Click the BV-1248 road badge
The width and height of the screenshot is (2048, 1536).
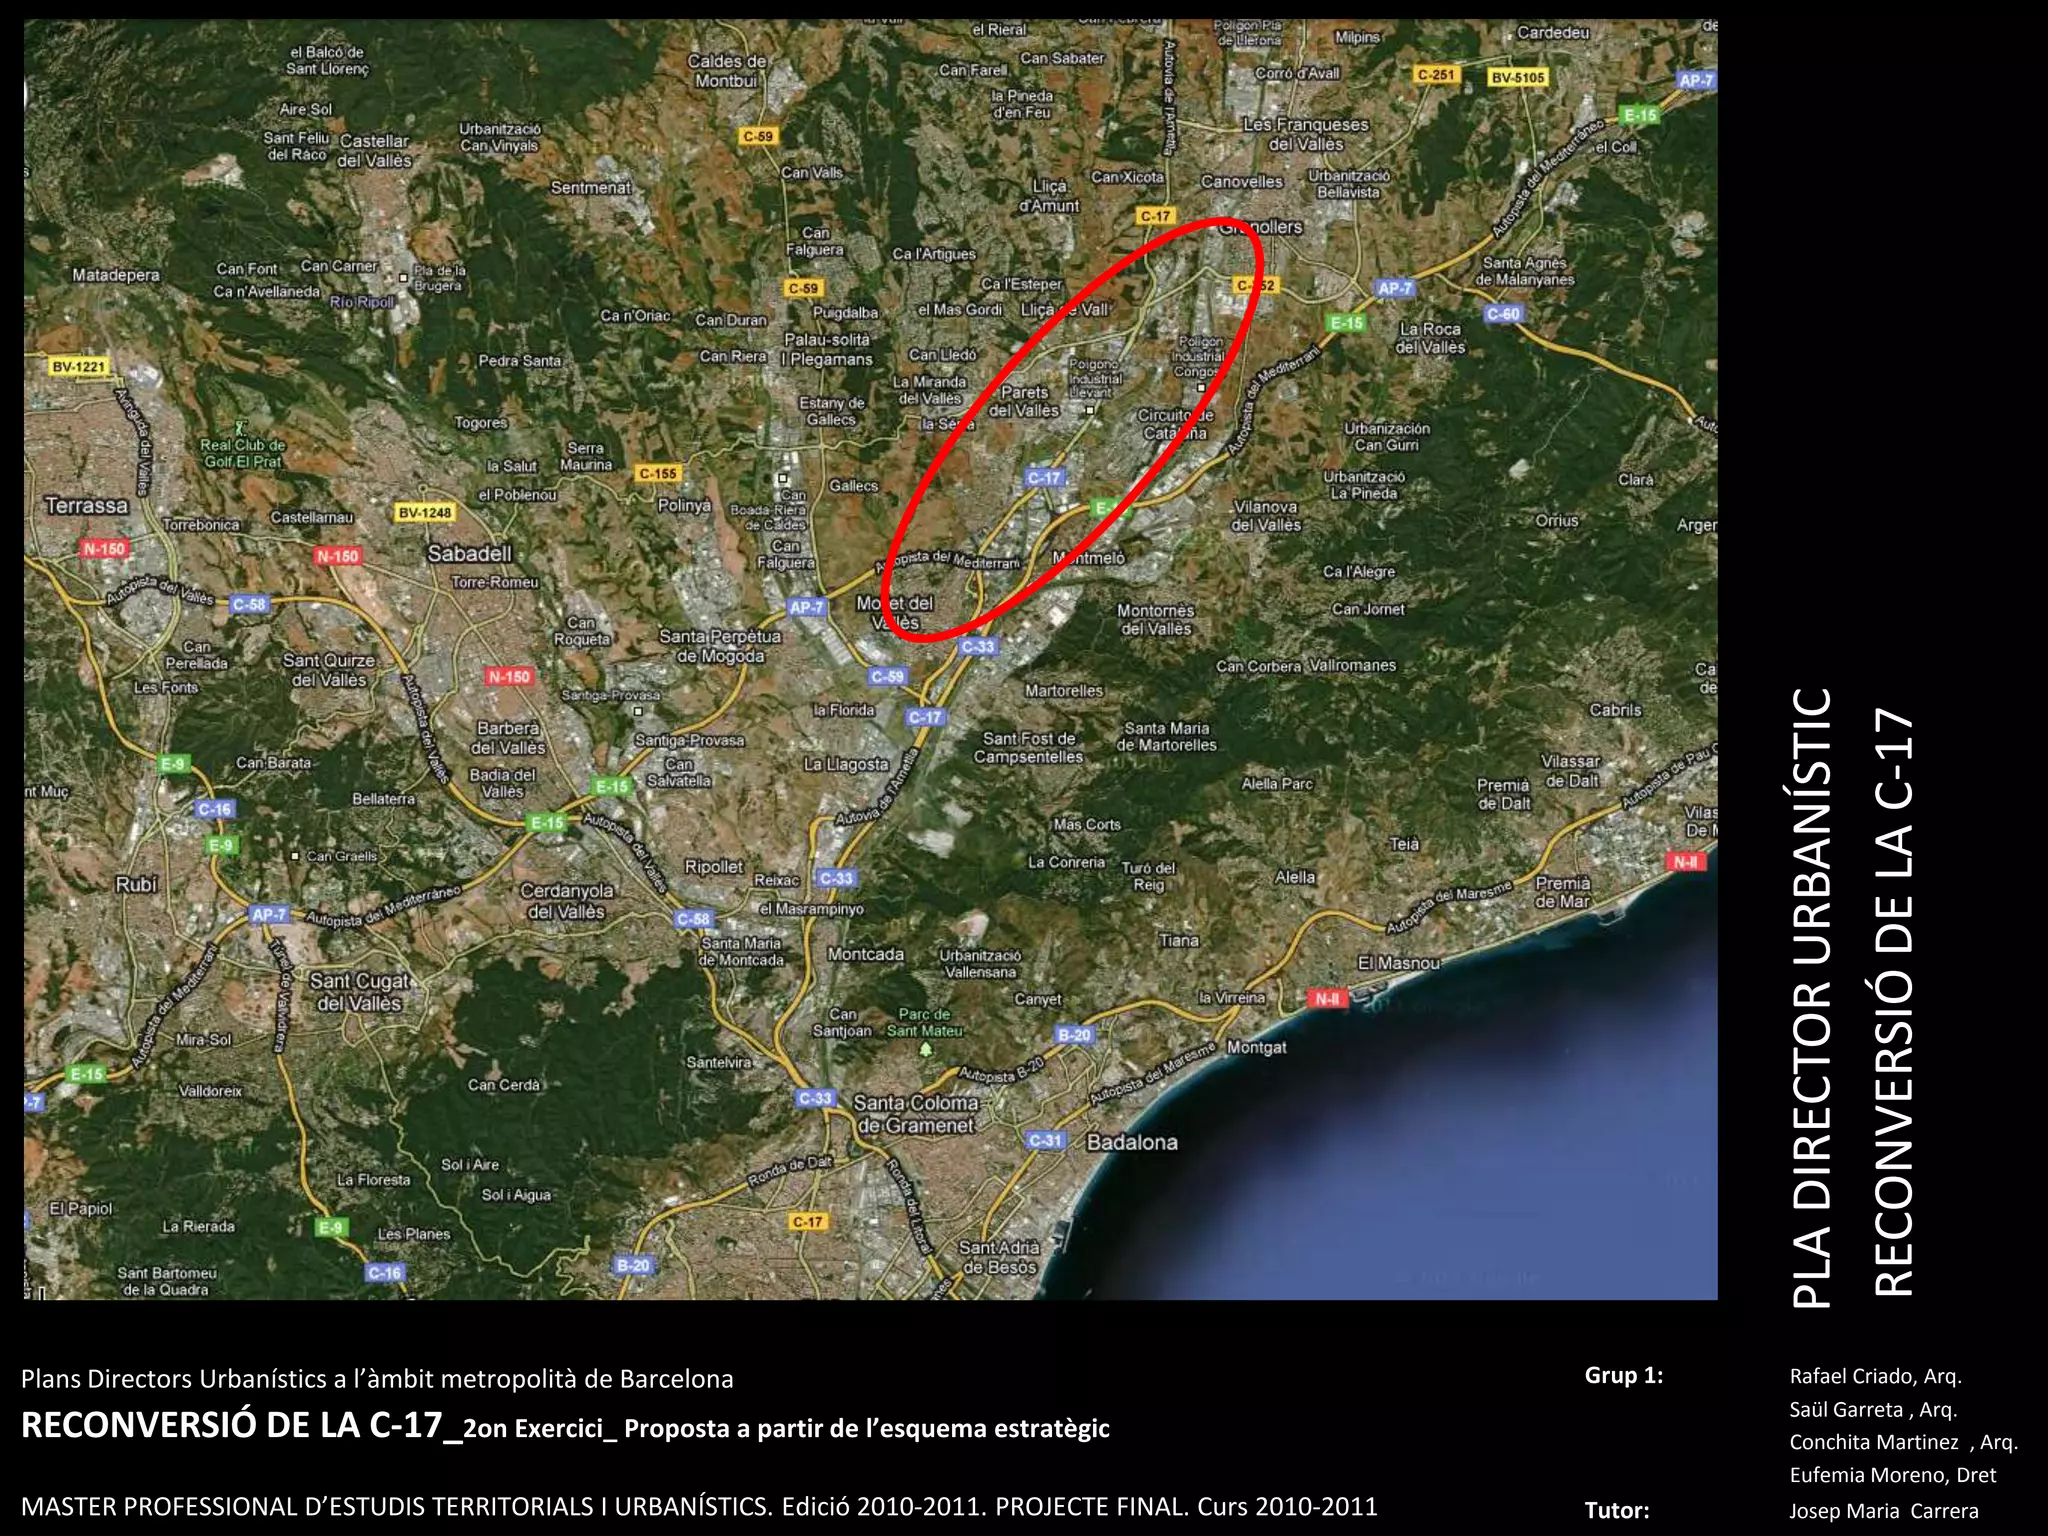(425, 513)
